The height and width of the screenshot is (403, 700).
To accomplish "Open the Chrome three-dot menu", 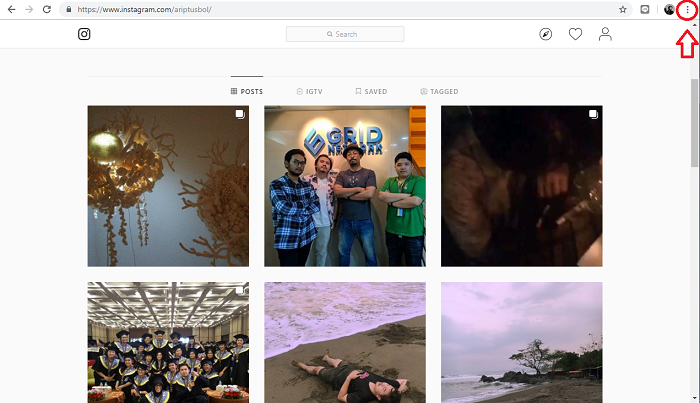I will coord(687,9).
